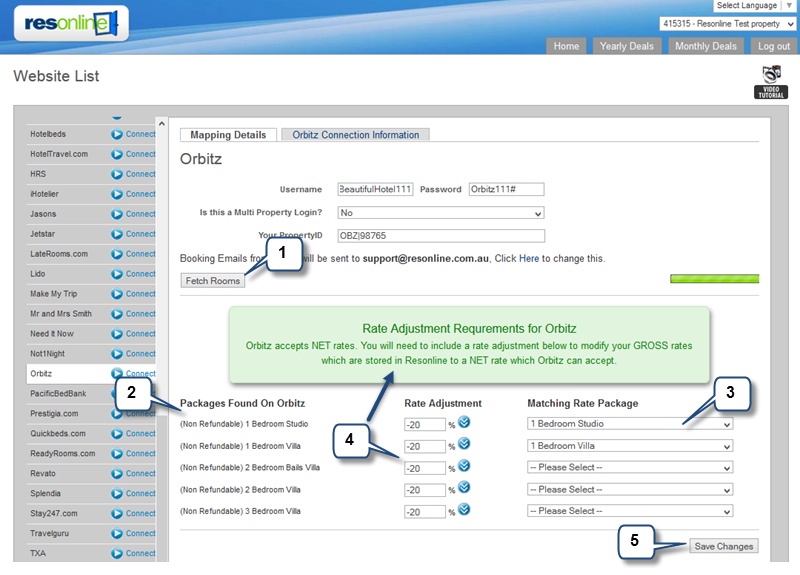
Task: Click the Password input field
Action: (x=506, y=189)
